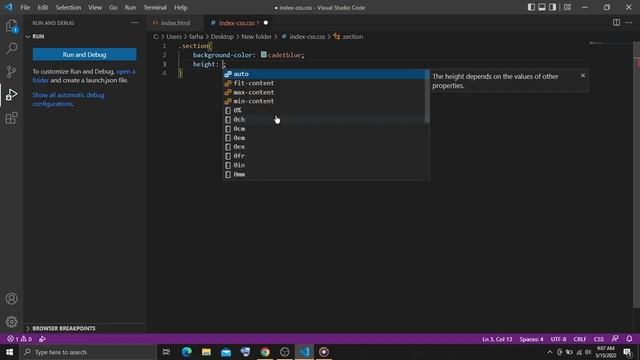Click the Type here to search box
Viewport: 640px width, 360px height.
tap(89, 352)
